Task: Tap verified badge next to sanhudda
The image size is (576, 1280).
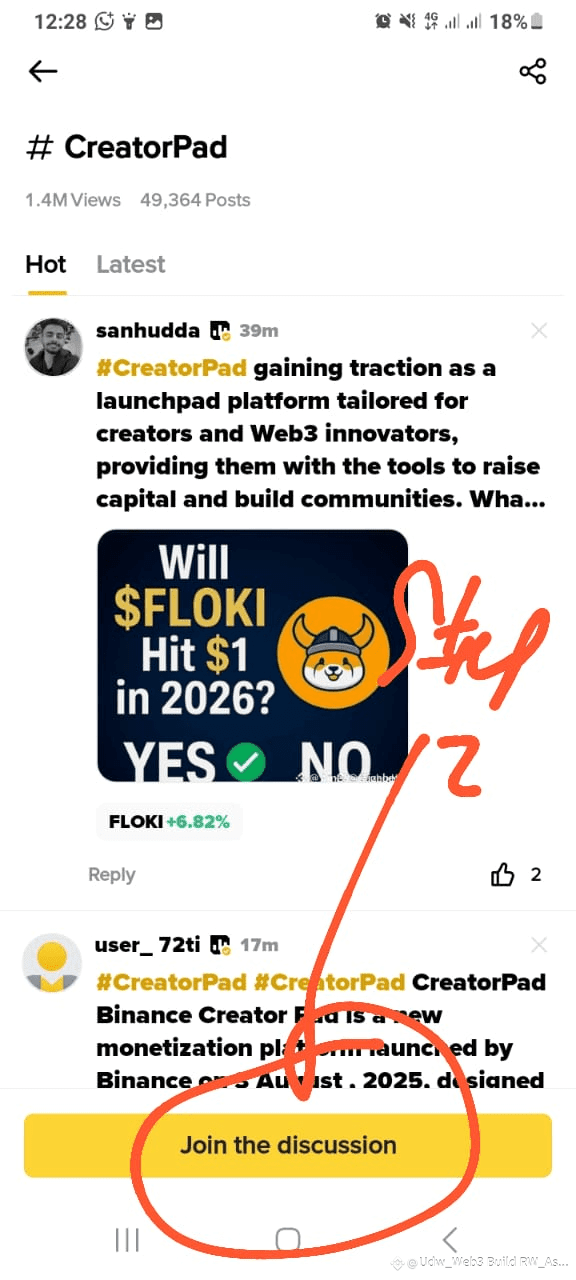Action: click(x=220, y=331)
